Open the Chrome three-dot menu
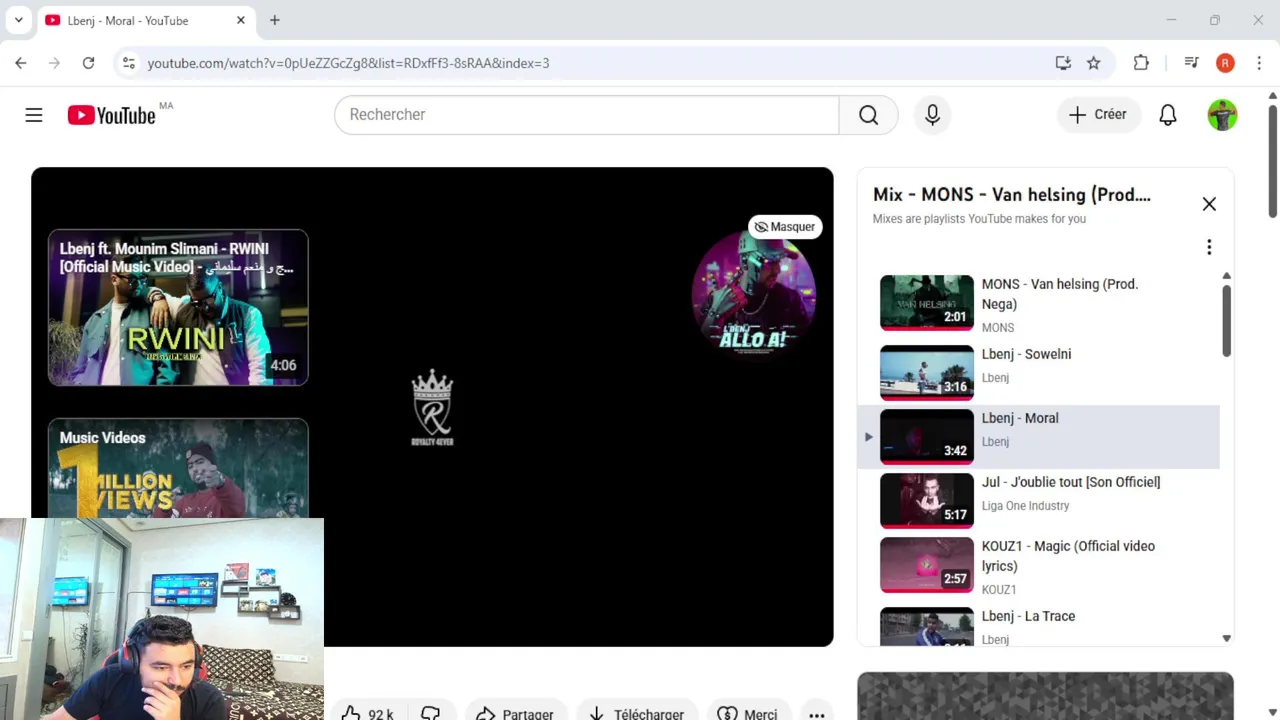The image size is (1280, 720). click(x=1258, y=63)
